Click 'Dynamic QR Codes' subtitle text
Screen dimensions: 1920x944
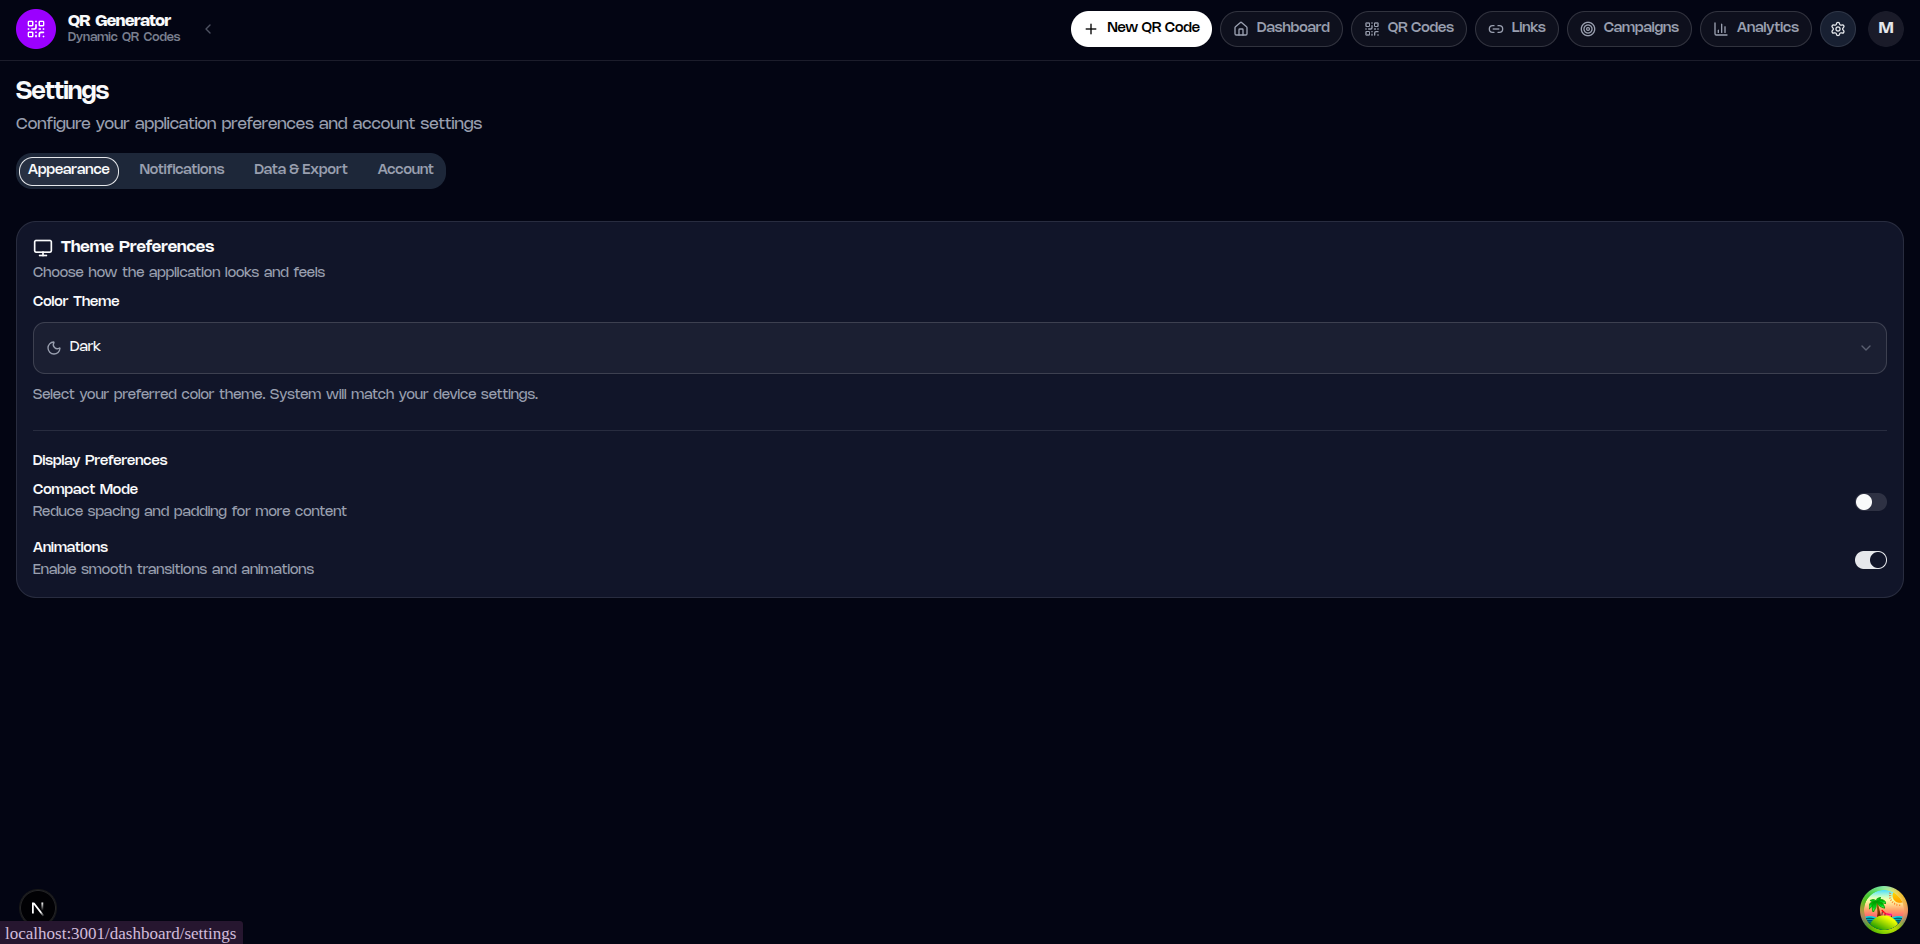[x=124, y=37]
